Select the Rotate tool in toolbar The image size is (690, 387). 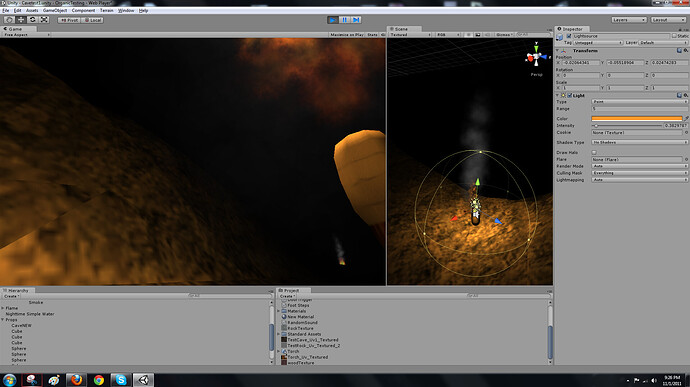click(33, 20)
